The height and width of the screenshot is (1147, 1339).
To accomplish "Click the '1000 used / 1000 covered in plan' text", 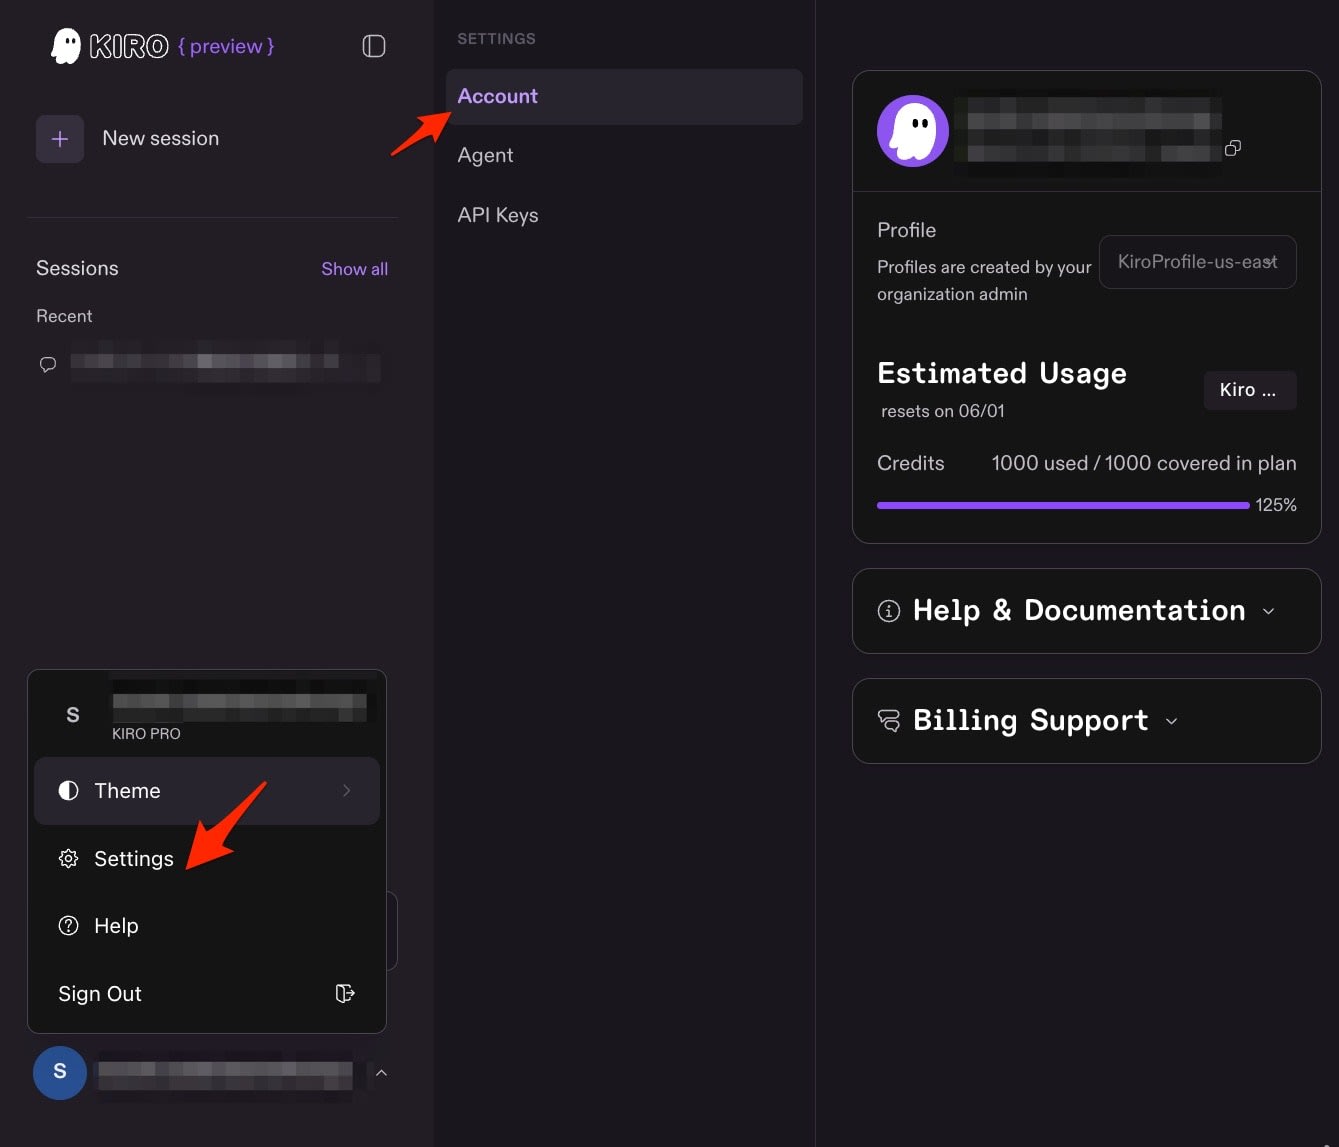I will [x=1144, y=463].
